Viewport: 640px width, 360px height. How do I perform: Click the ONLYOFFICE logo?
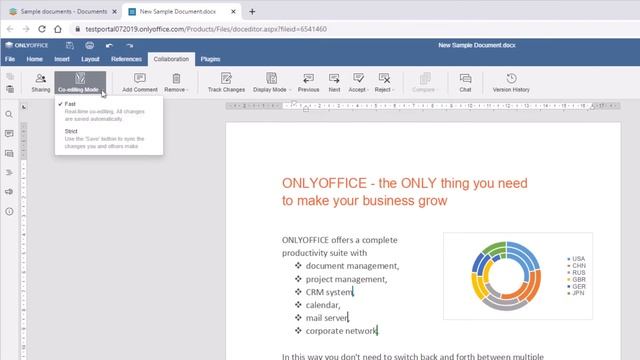[x=27, y=45]
